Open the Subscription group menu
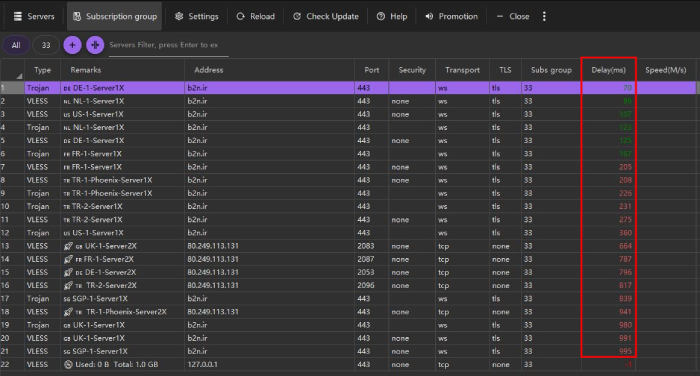This screenshot has width=700, height=376. (115, 17)
